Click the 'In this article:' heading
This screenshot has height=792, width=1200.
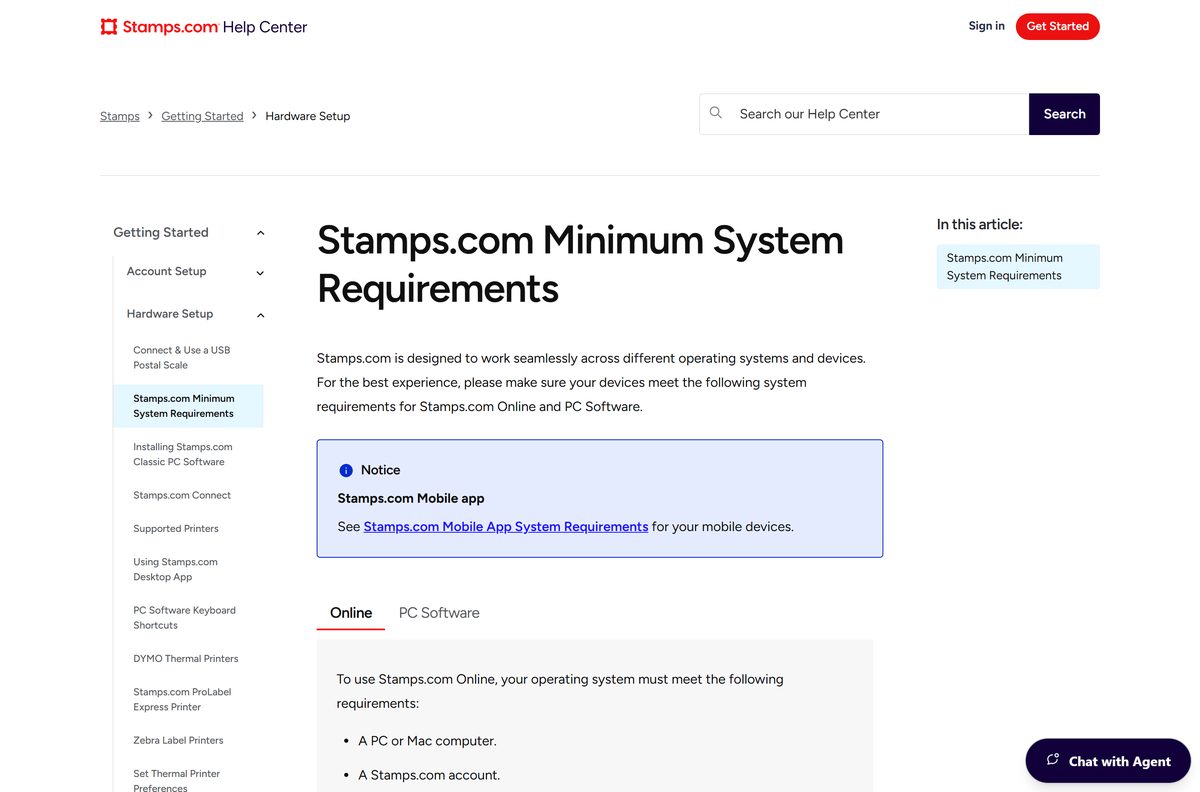click(x=980, y=224)
